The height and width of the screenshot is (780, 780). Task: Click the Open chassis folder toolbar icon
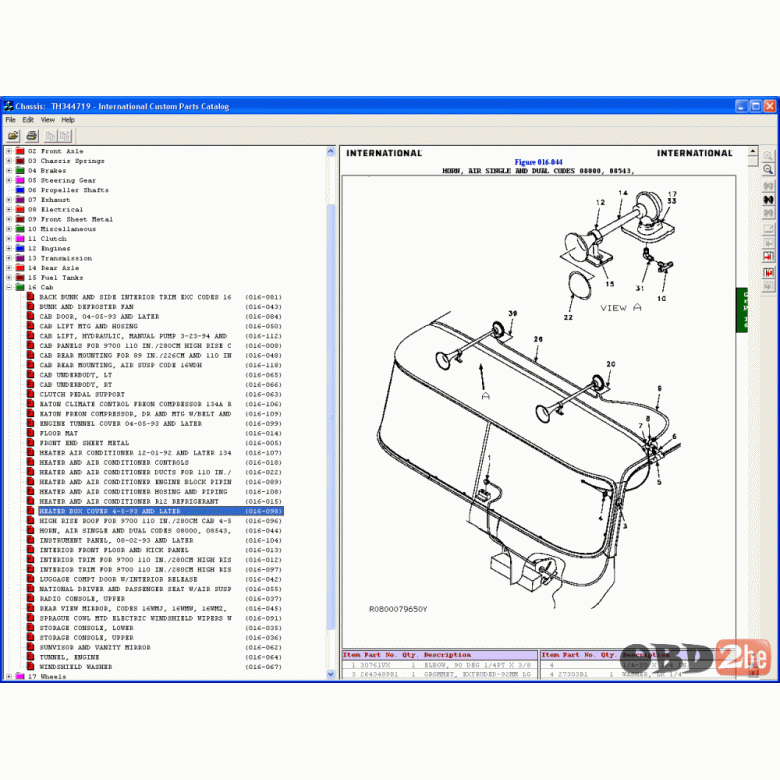13,135
